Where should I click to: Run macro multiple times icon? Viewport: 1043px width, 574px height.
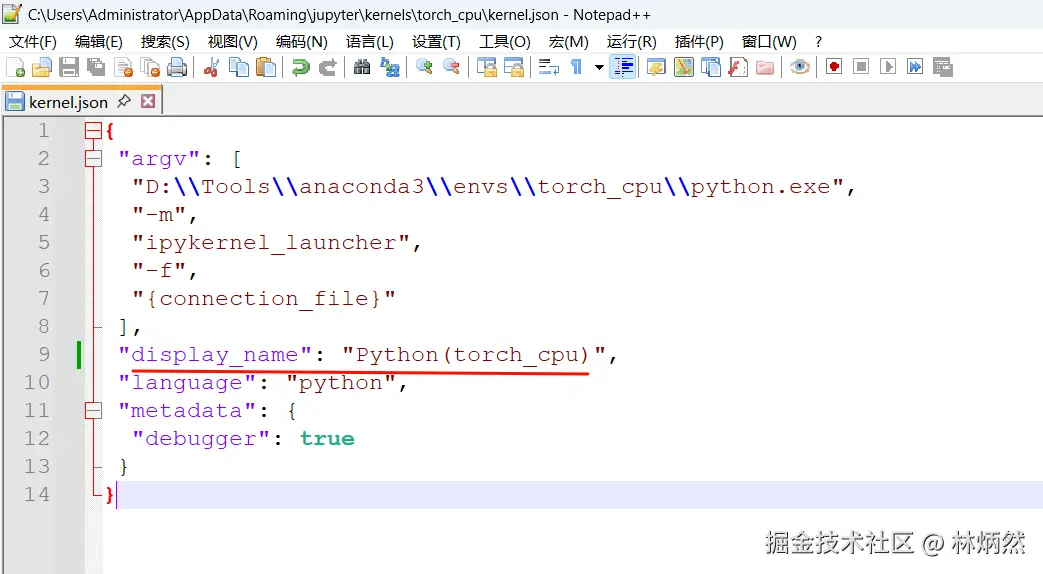pos(915,67)
